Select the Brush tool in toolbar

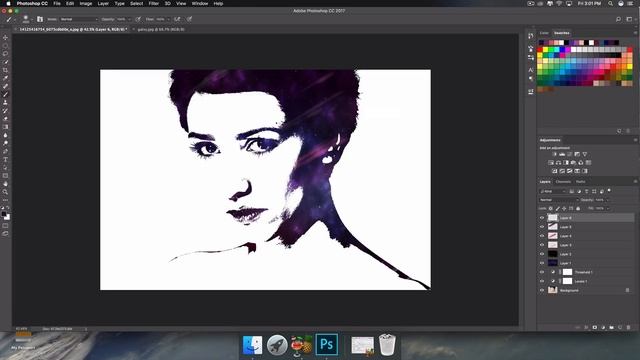click(5, 95)
